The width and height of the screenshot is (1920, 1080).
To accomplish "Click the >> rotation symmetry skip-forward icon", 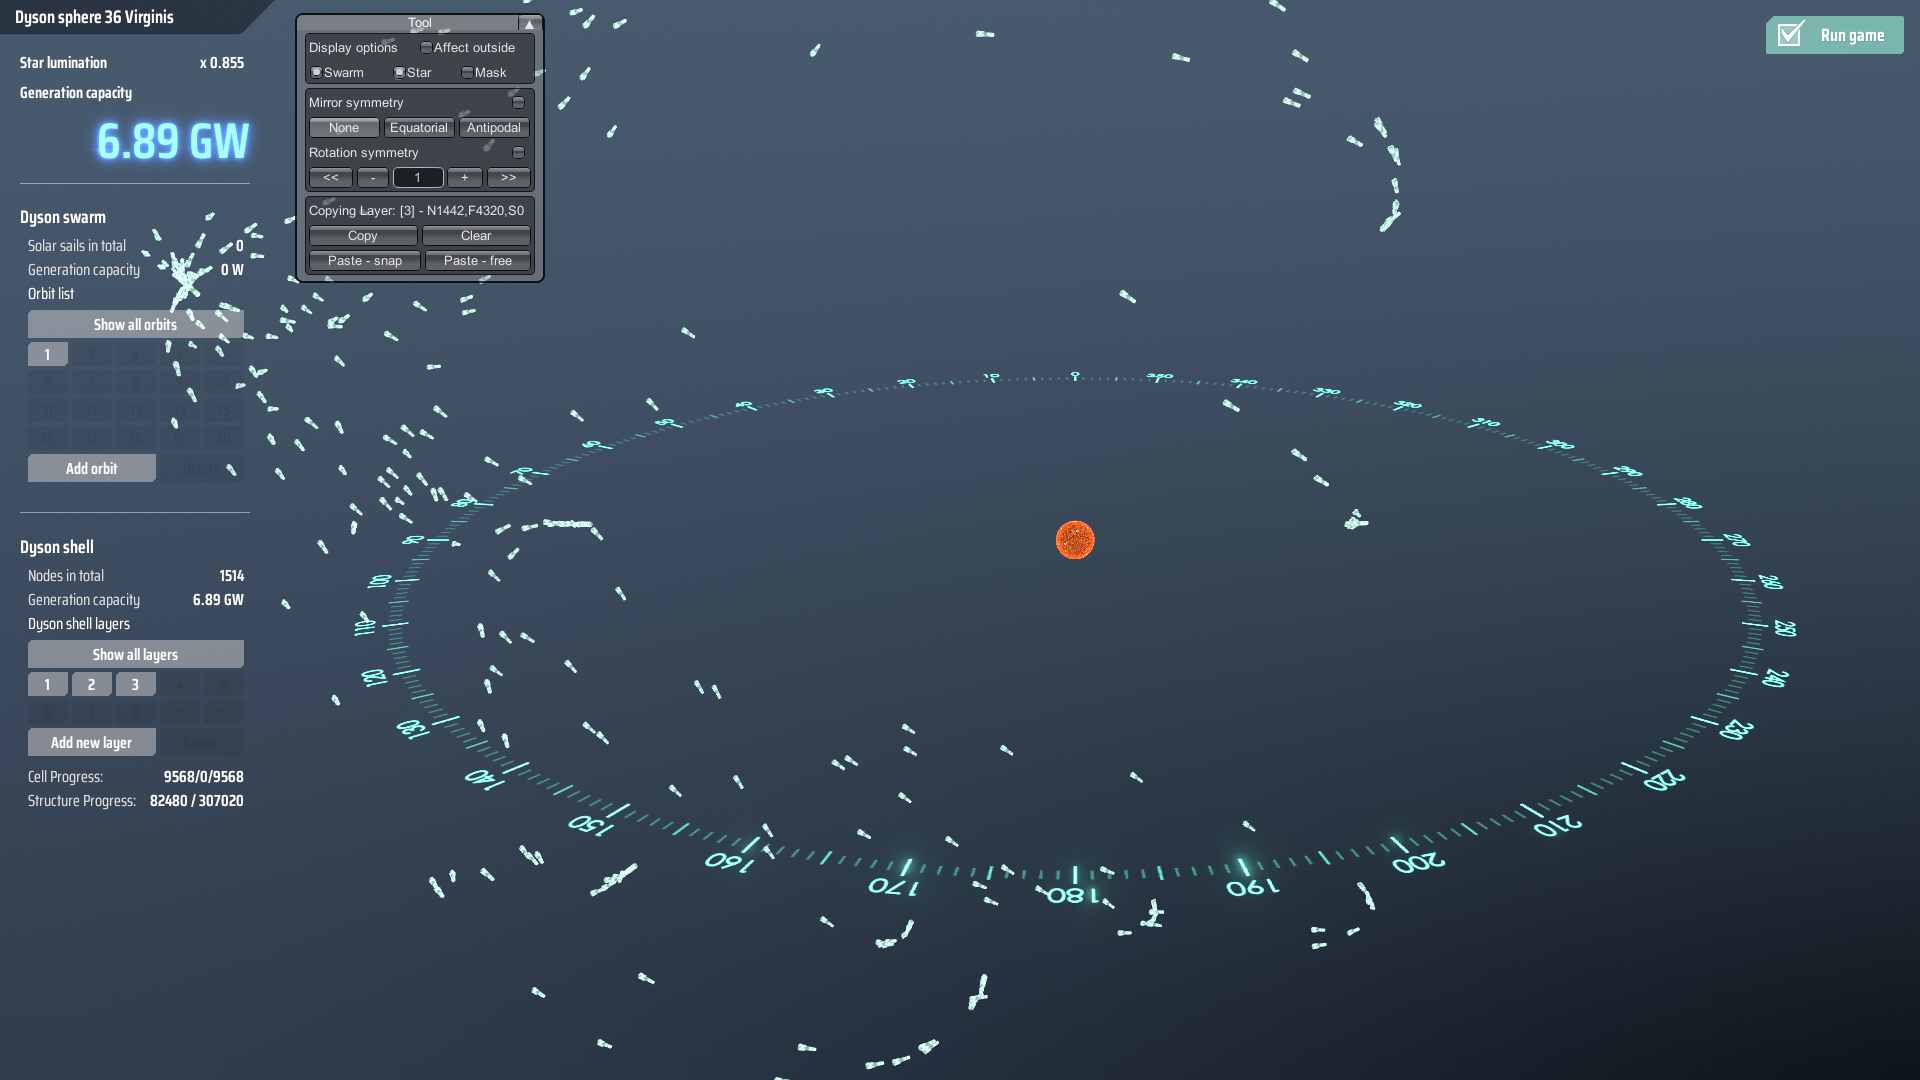I will click(x=509, y=177).
